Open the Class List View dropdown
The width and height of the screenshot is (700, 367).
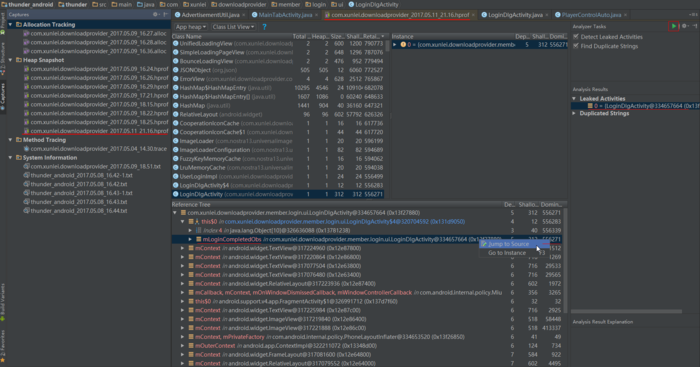click(233, 27)
